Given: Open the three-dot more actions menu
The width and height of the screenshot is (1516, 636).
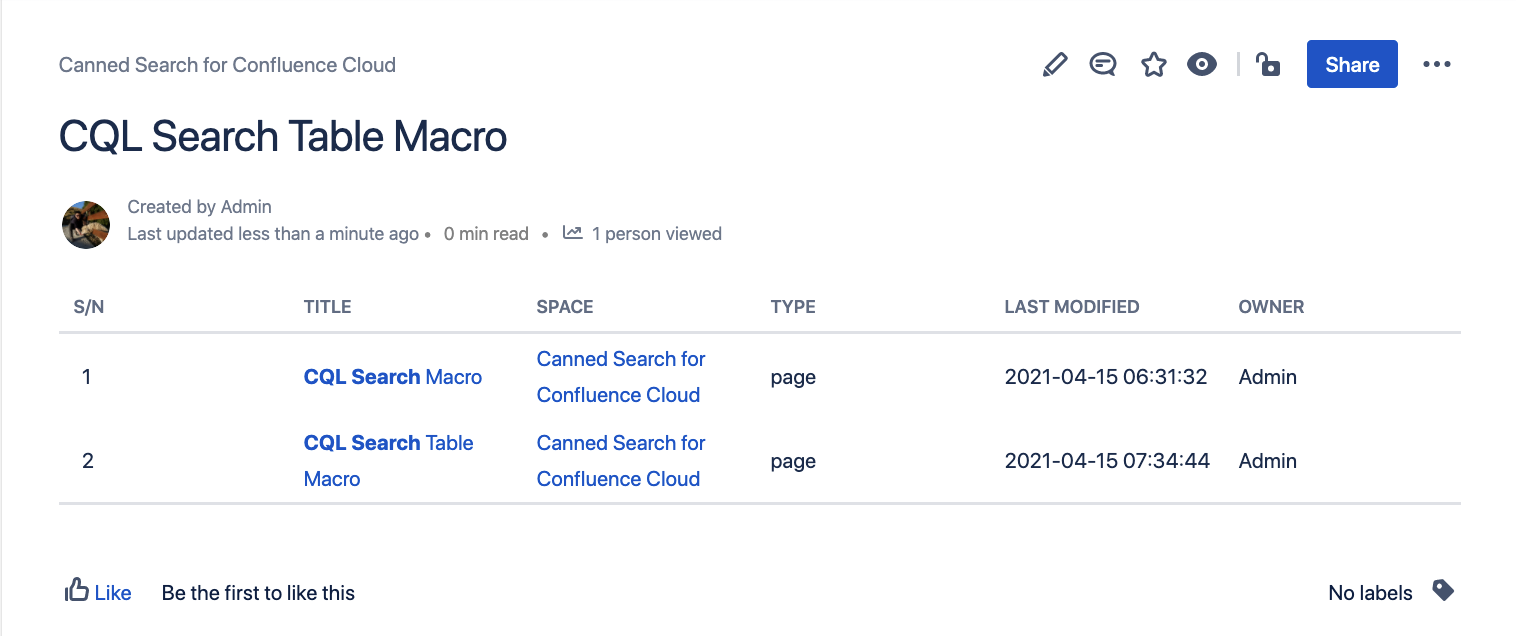Looking at the screenshot, I should [1436, 65].
